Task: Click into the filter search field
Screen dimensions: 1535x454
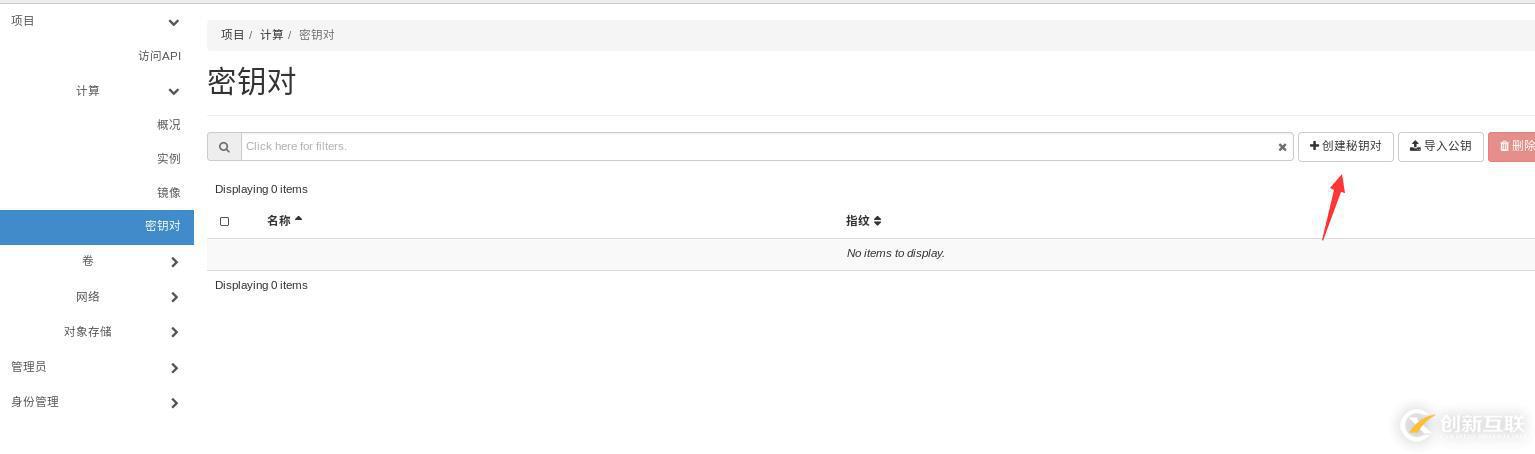Action: [x=760, y=147]
